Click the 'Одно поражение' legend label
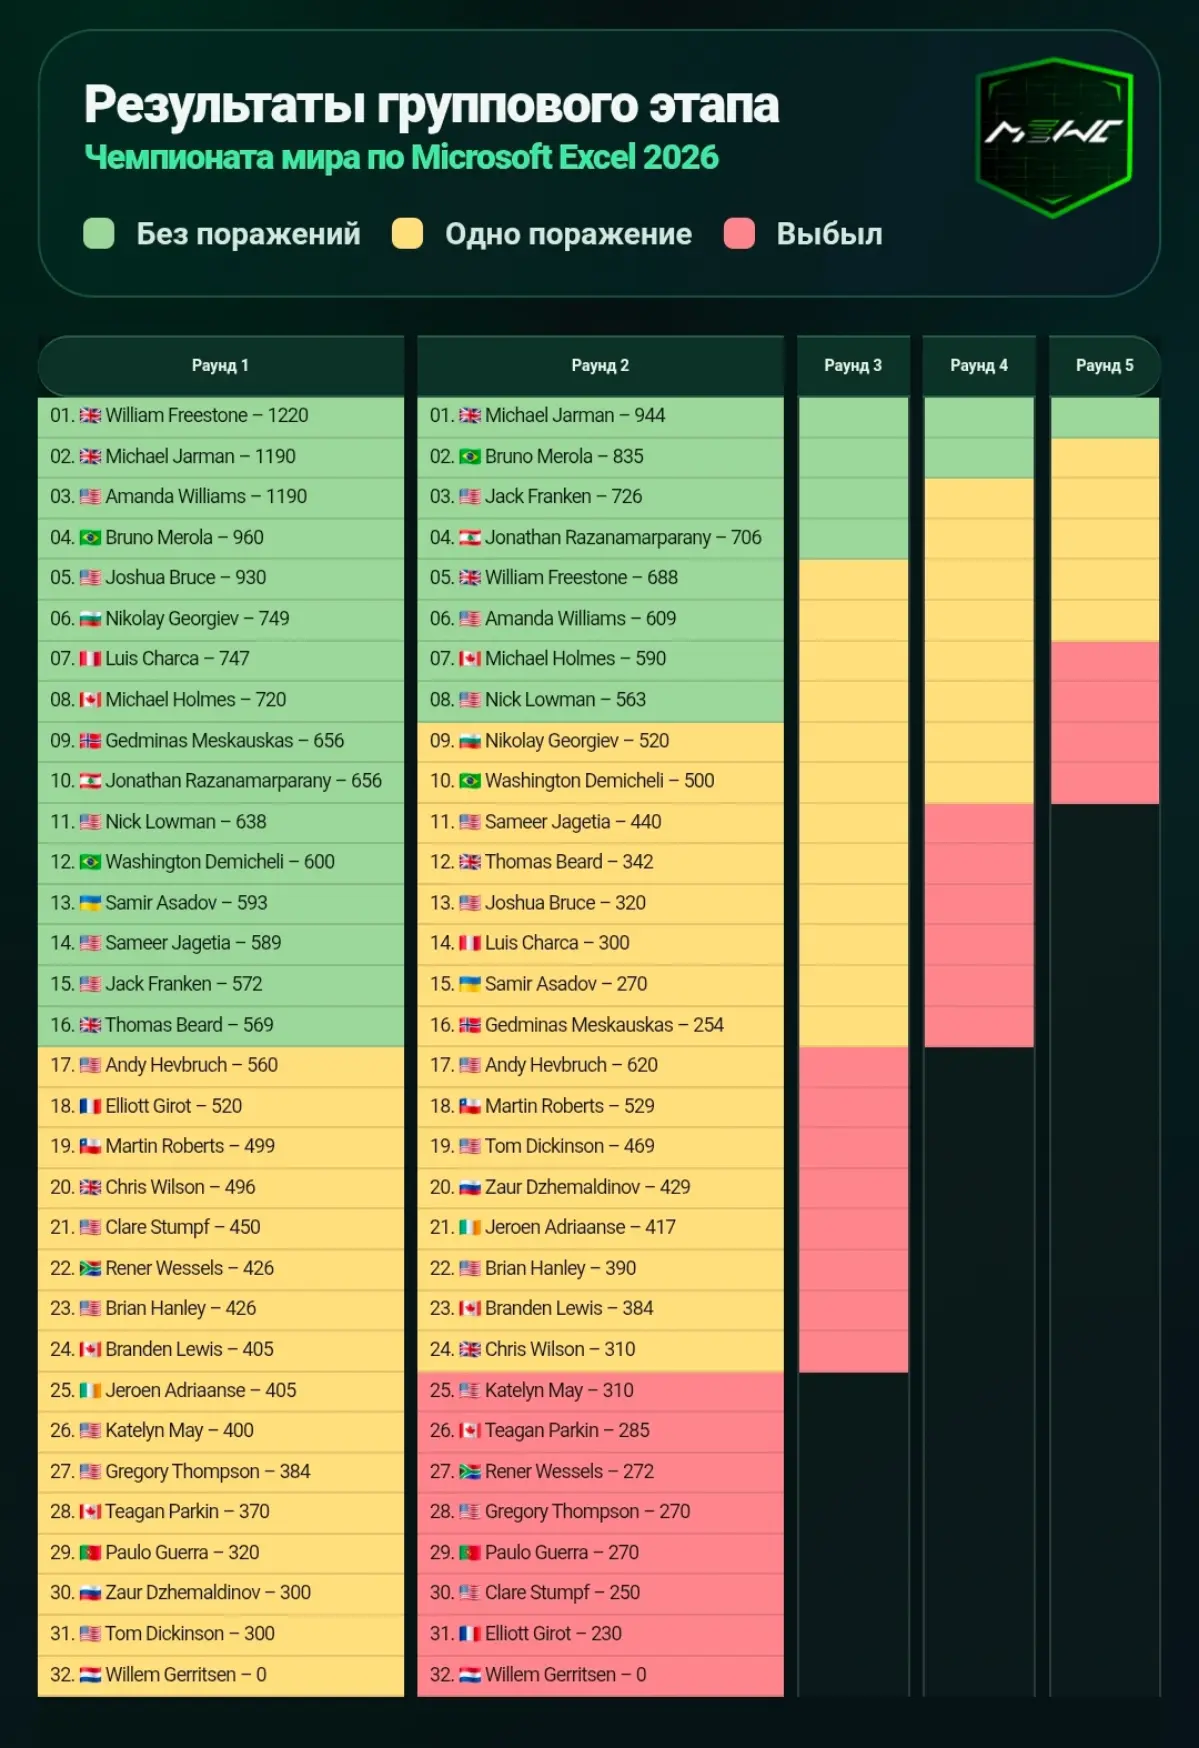This screenshot has height=1748, width=1199. pyautogui.click(x=568, y=235)
